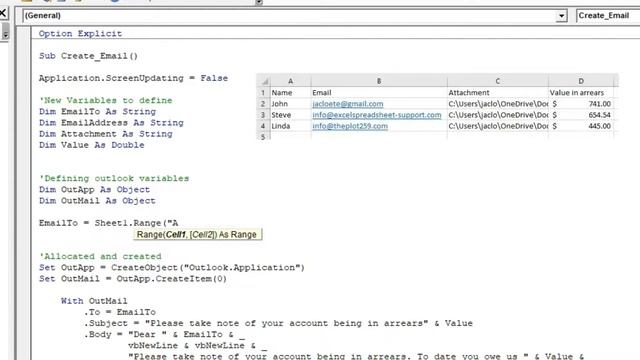This screenshot has width=640, height=360.
Task: Click the "Option Explicit" code line
Action: 80,34
